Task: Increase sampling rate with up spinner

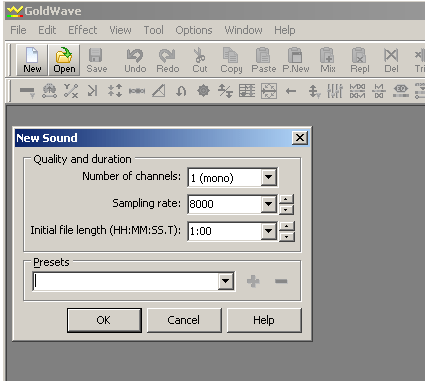Action: pyautogui.click(x=286, y=200)
